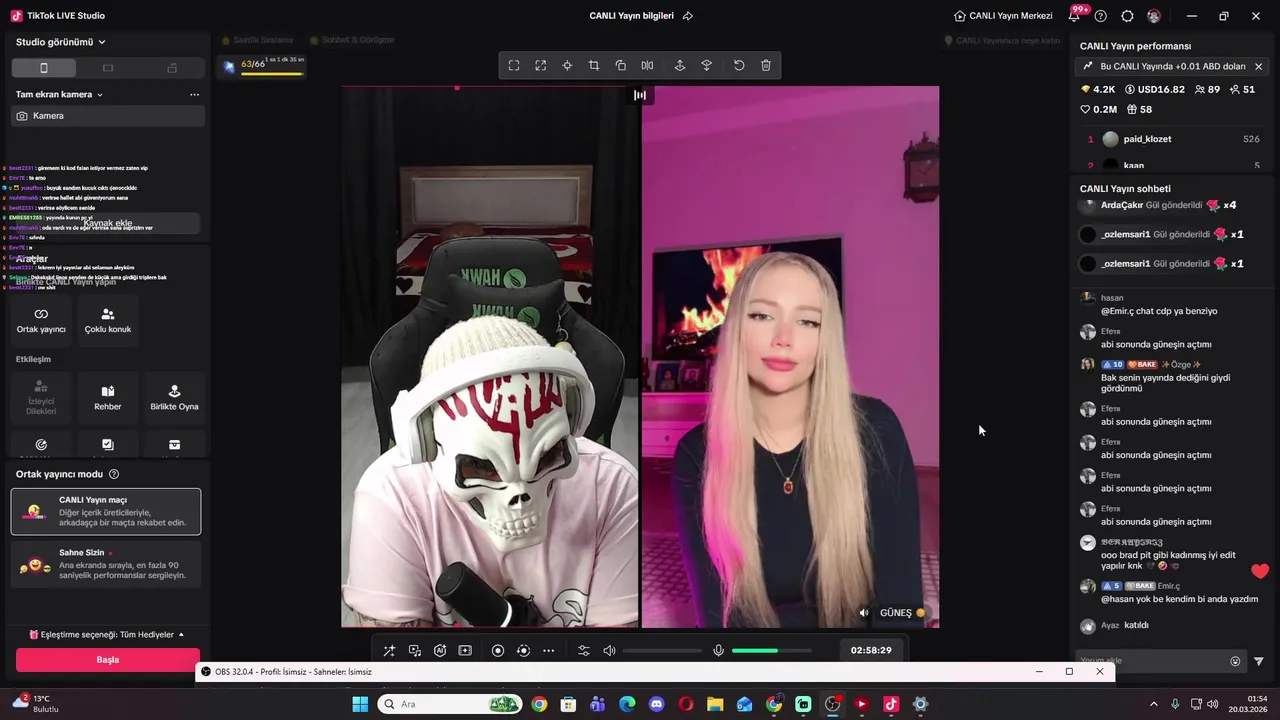This screenshot has height=720, width=1280.
Task: Adjust the microphone level slider
Action: pos(772,651)
